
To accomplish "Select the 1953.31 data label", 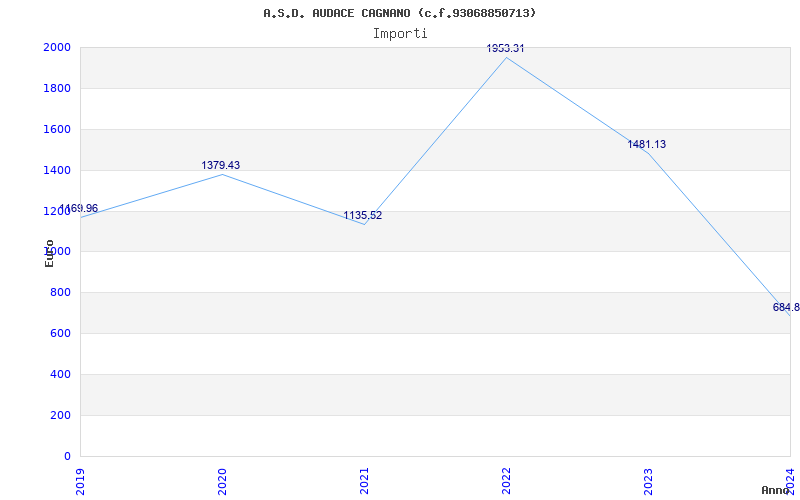I will pyautogui.click(x=505, y=48).
